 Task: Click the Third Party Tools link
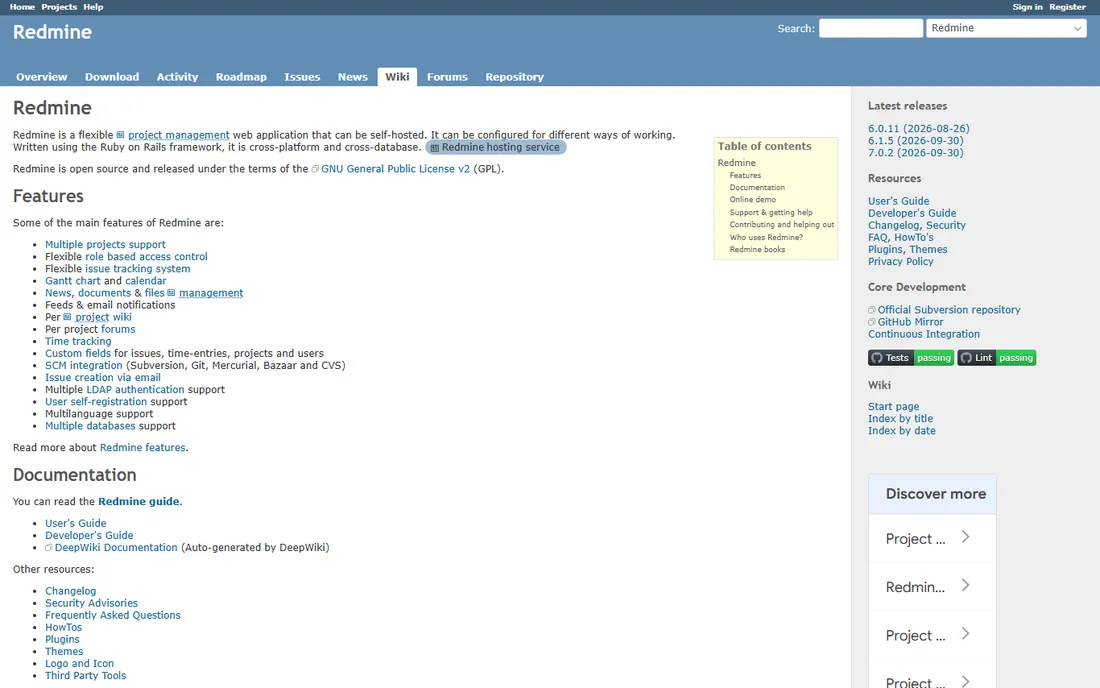pyautogui.click(x=86, y=675)
